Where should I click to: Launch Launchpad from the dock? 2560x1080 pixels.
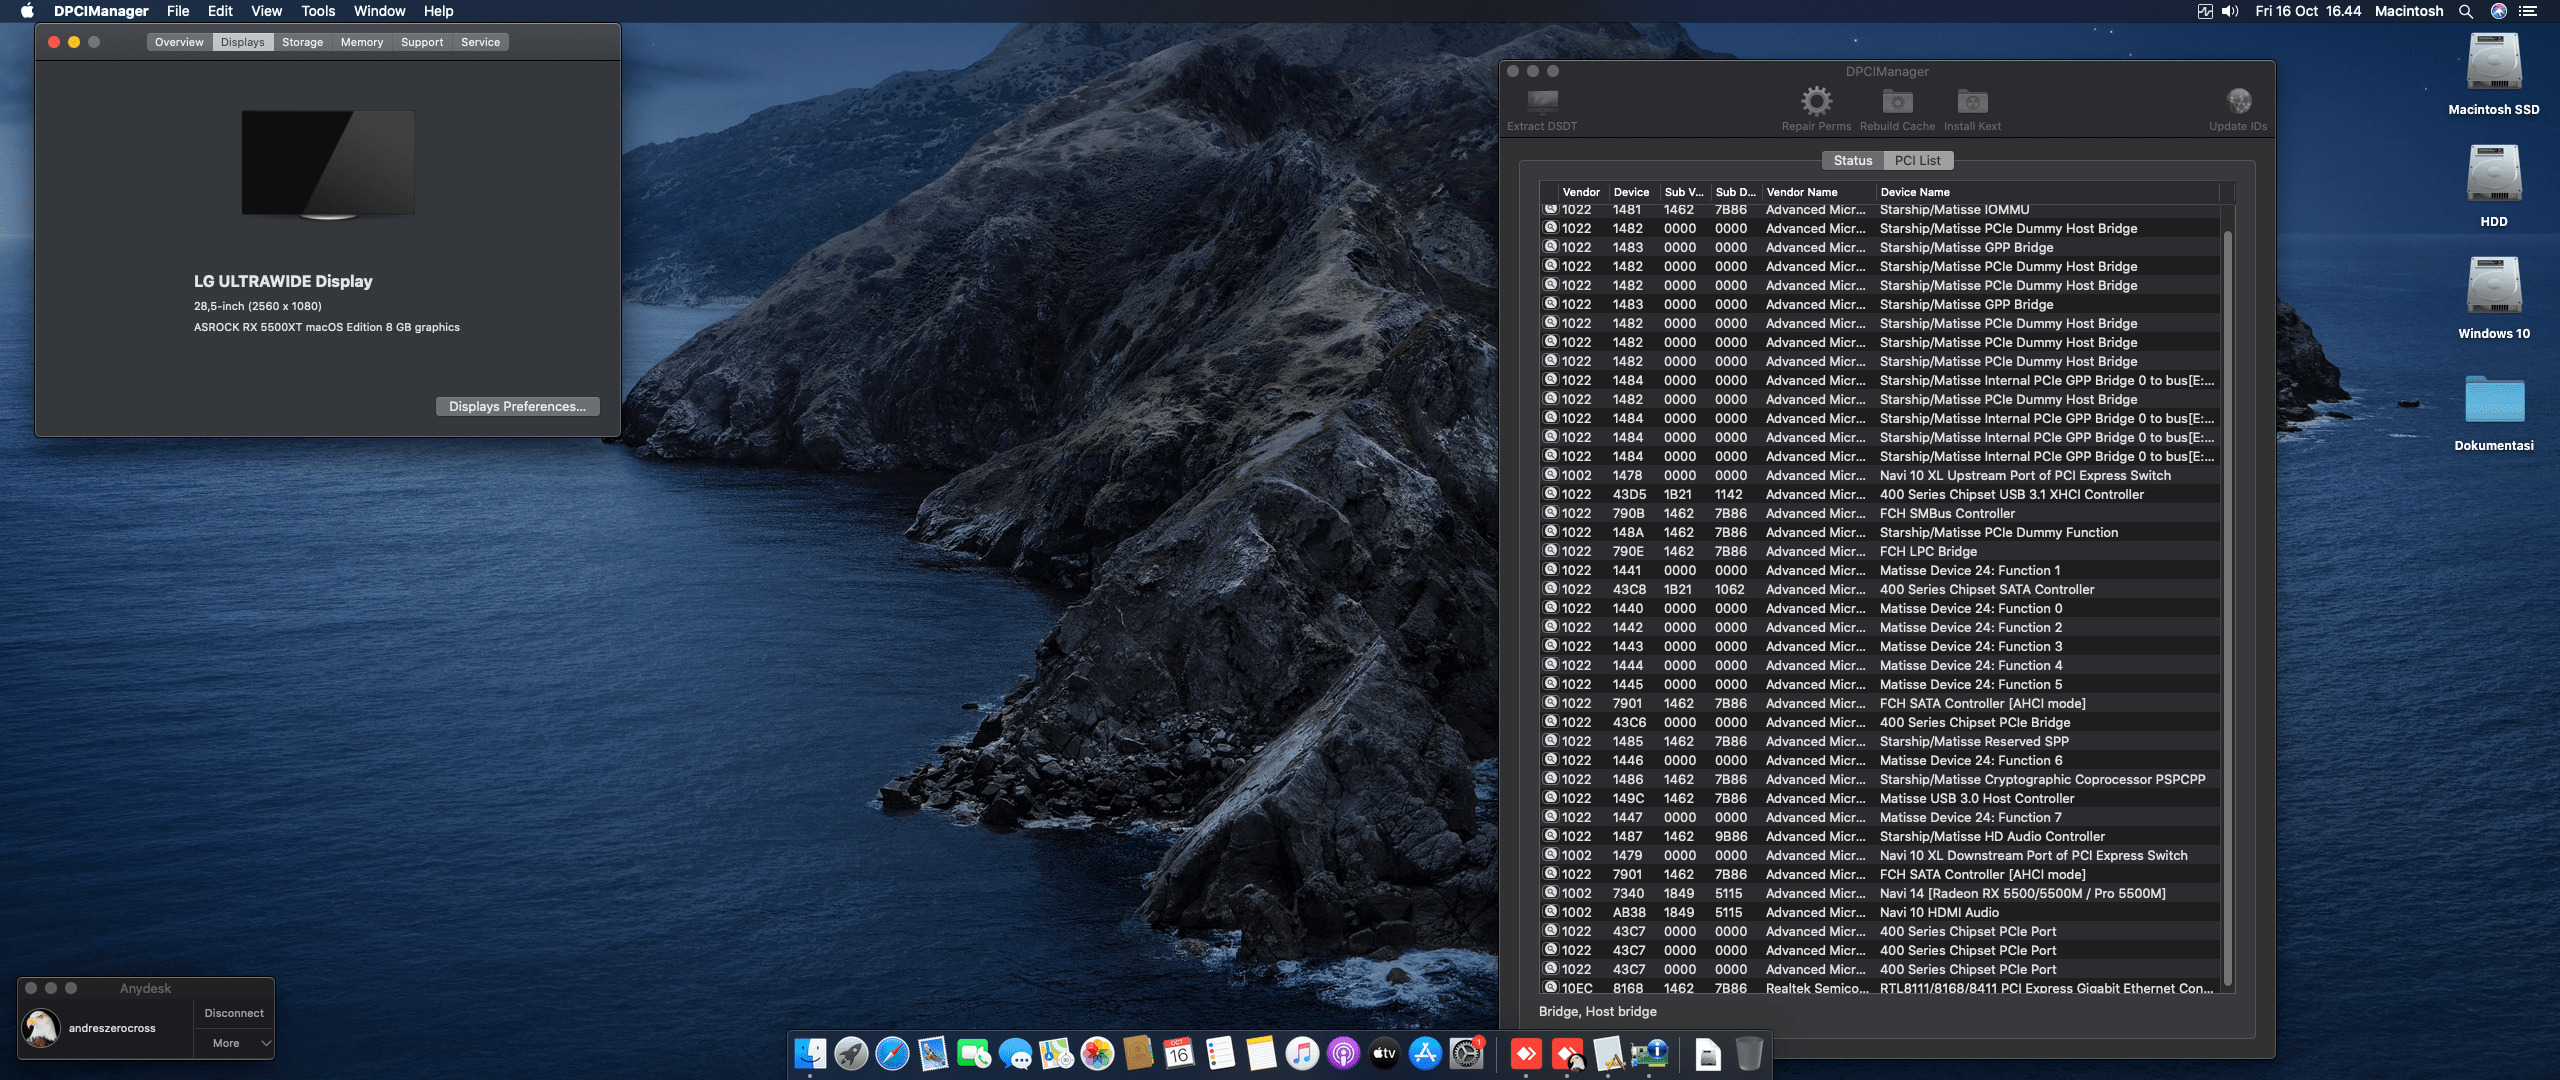(x=851, y=1053)
